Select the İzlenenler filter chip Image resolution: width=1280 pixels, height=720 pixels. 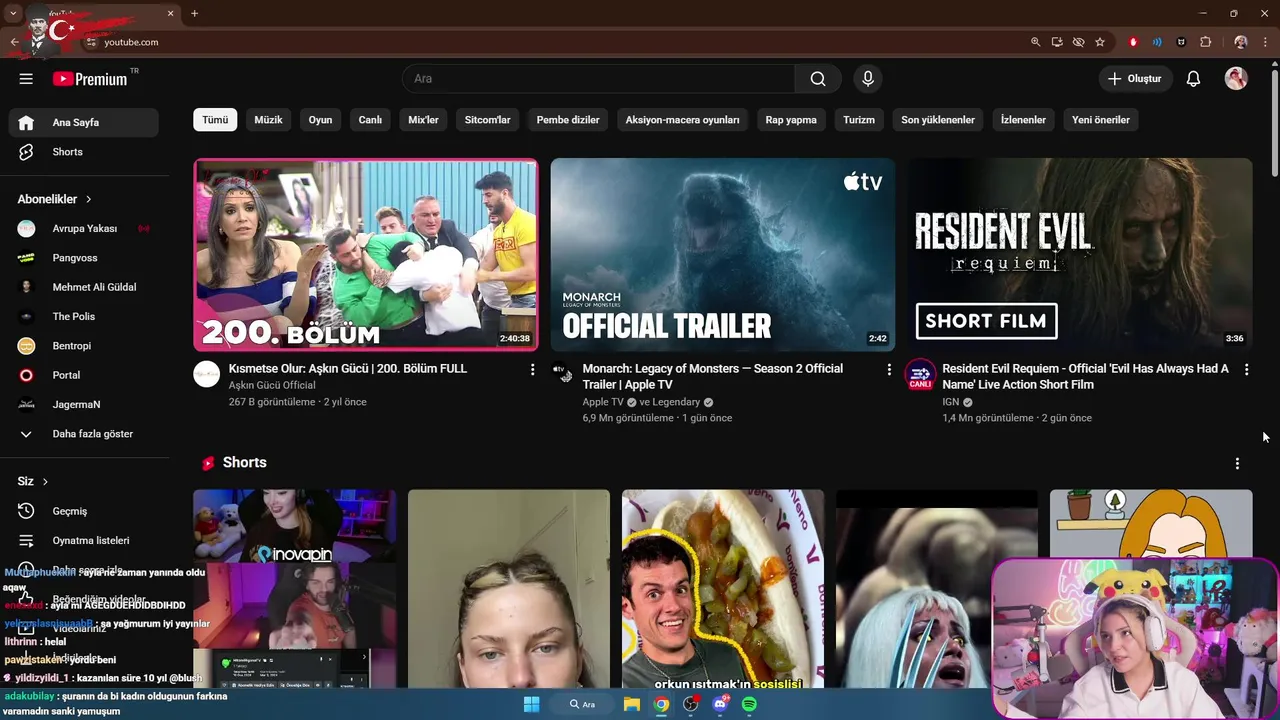coord(1023,120)
